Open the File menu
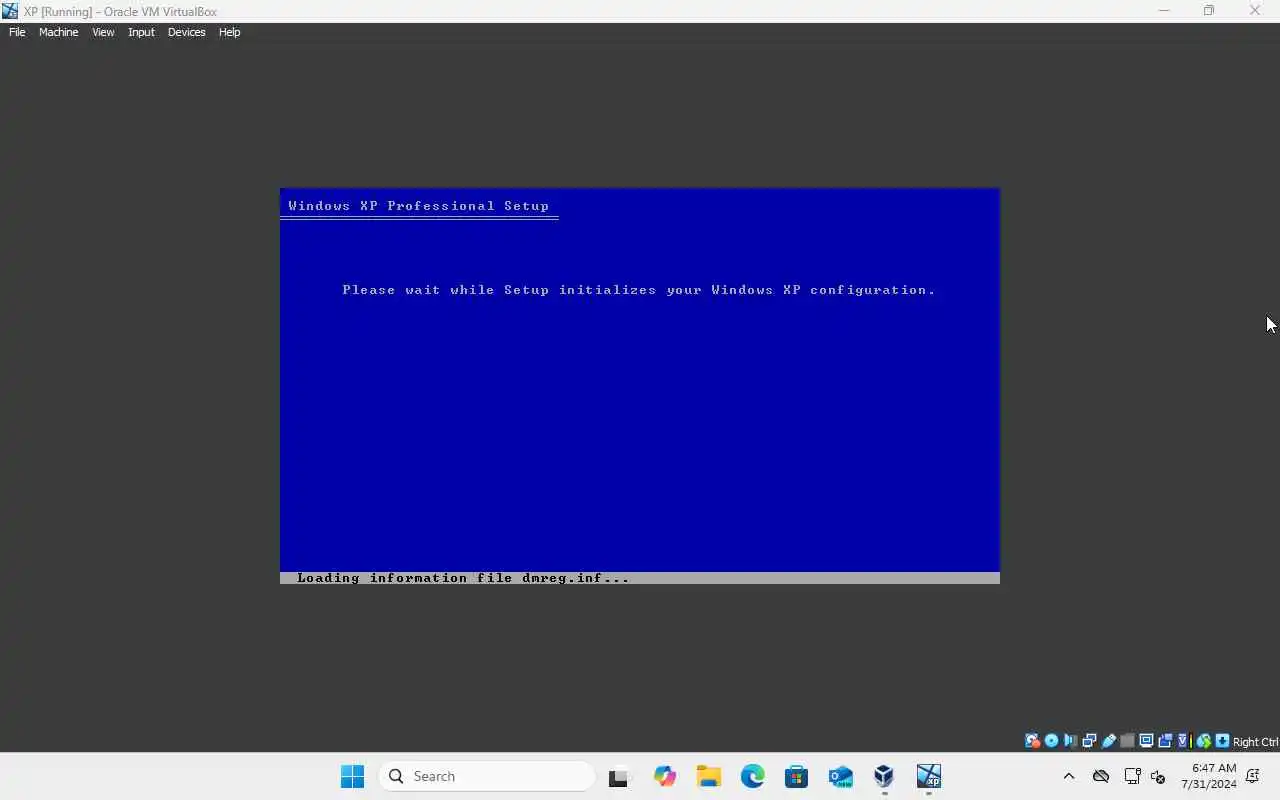The width and height of the screenshot is (1280, 800). pos(17,32)
